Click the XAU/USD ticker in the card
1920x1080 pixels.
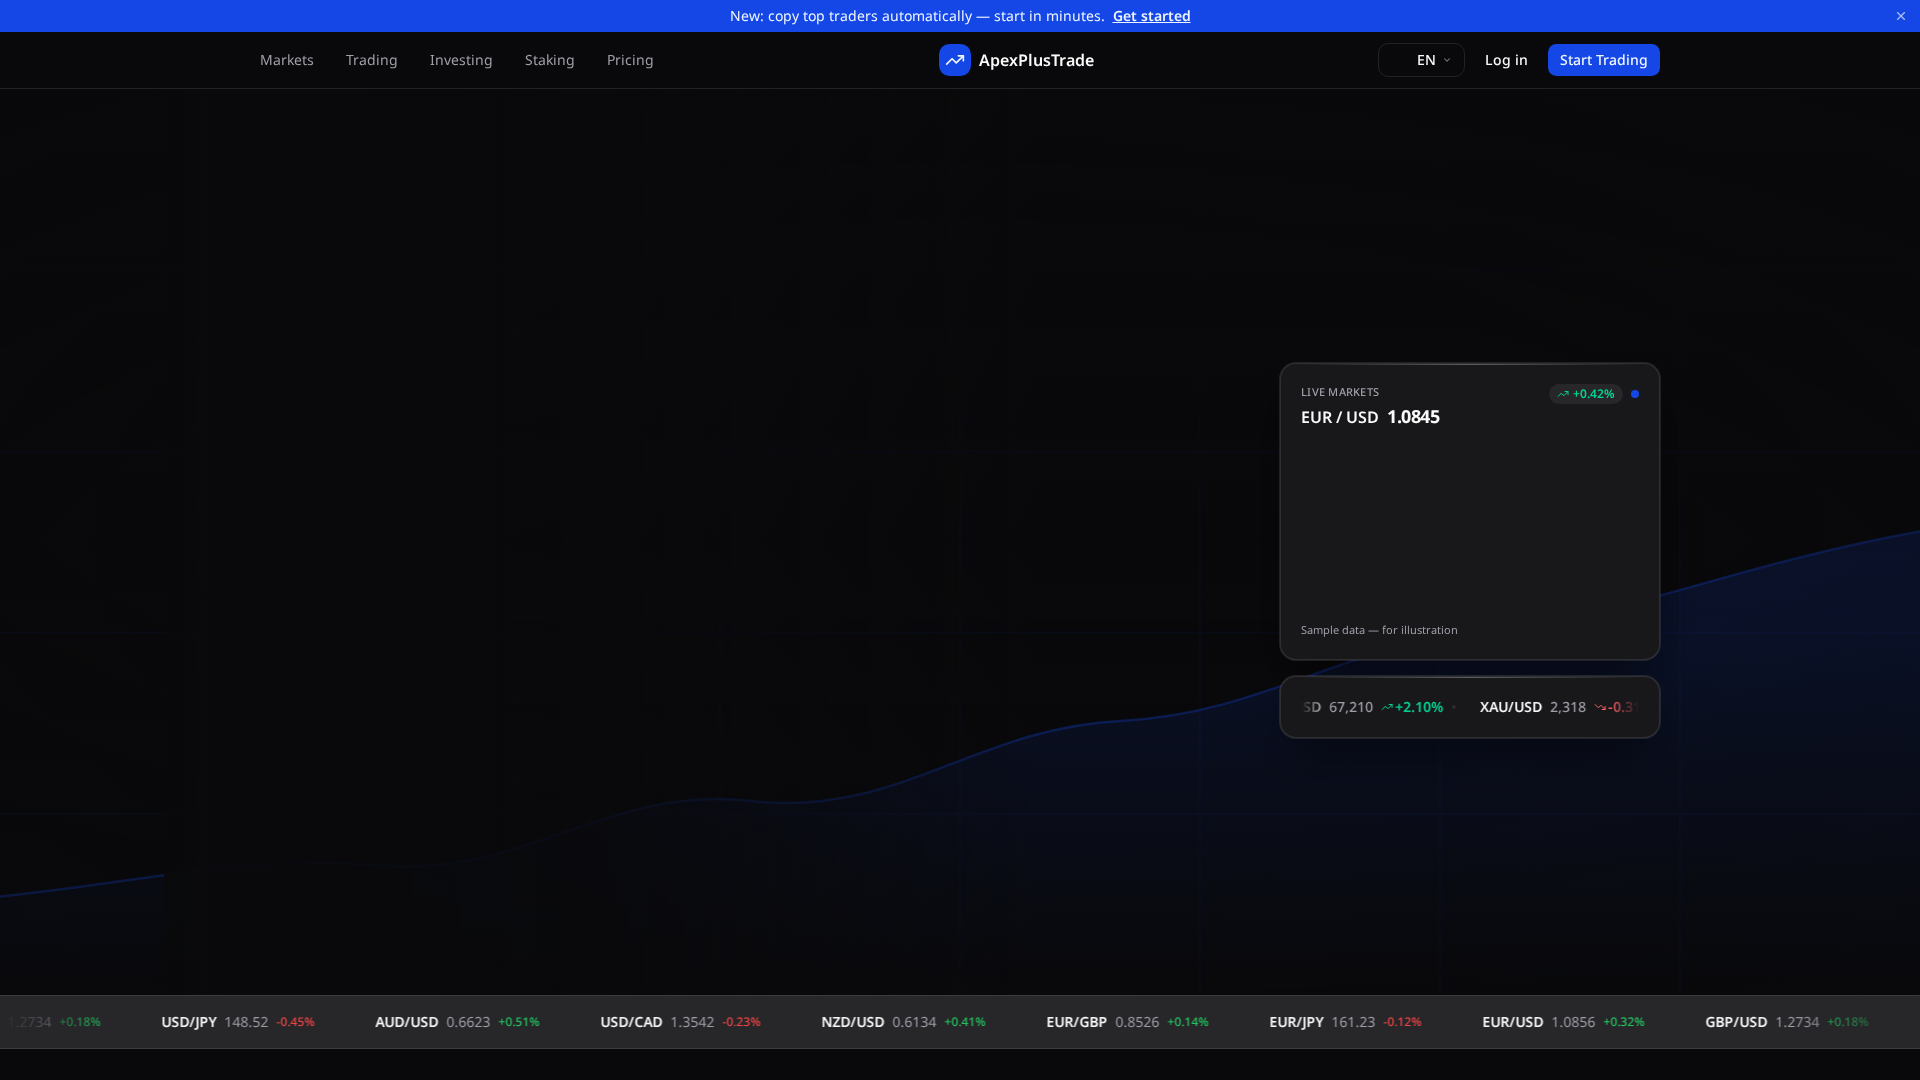pyautogui.click(x=1511, y=707)
